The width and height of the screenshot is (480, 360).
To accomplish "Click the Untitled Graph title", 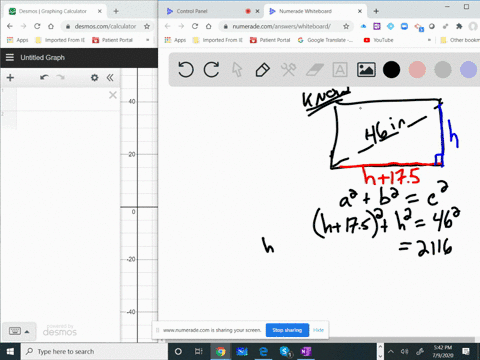I will pyautogui.click(x=43, y=57).
